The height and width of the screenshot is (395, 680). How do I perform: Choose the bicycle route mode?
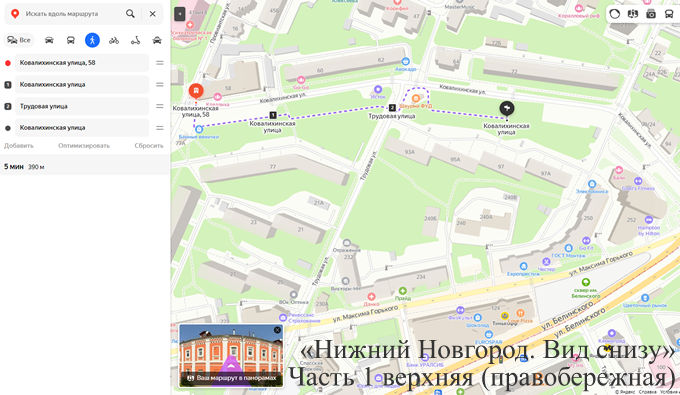[114, 40]
